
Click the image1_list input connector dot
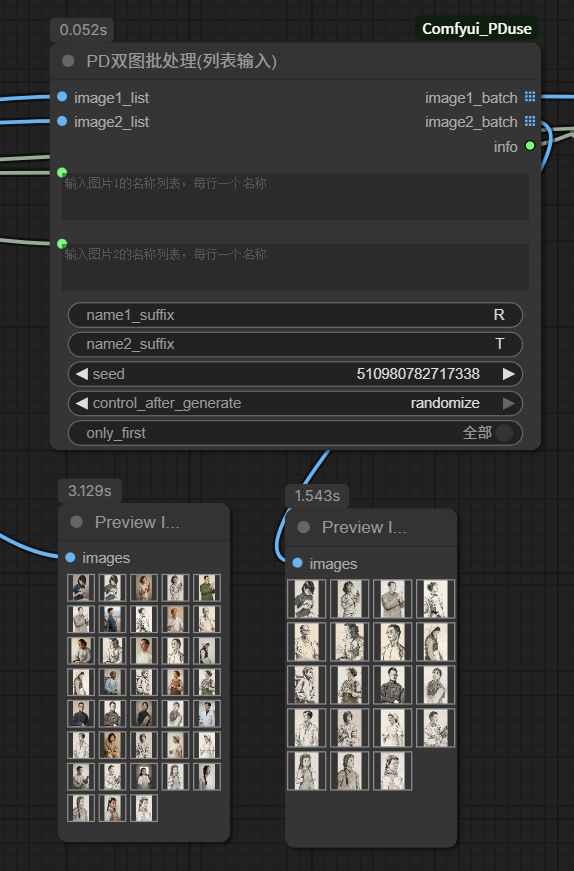click(62, 97)
